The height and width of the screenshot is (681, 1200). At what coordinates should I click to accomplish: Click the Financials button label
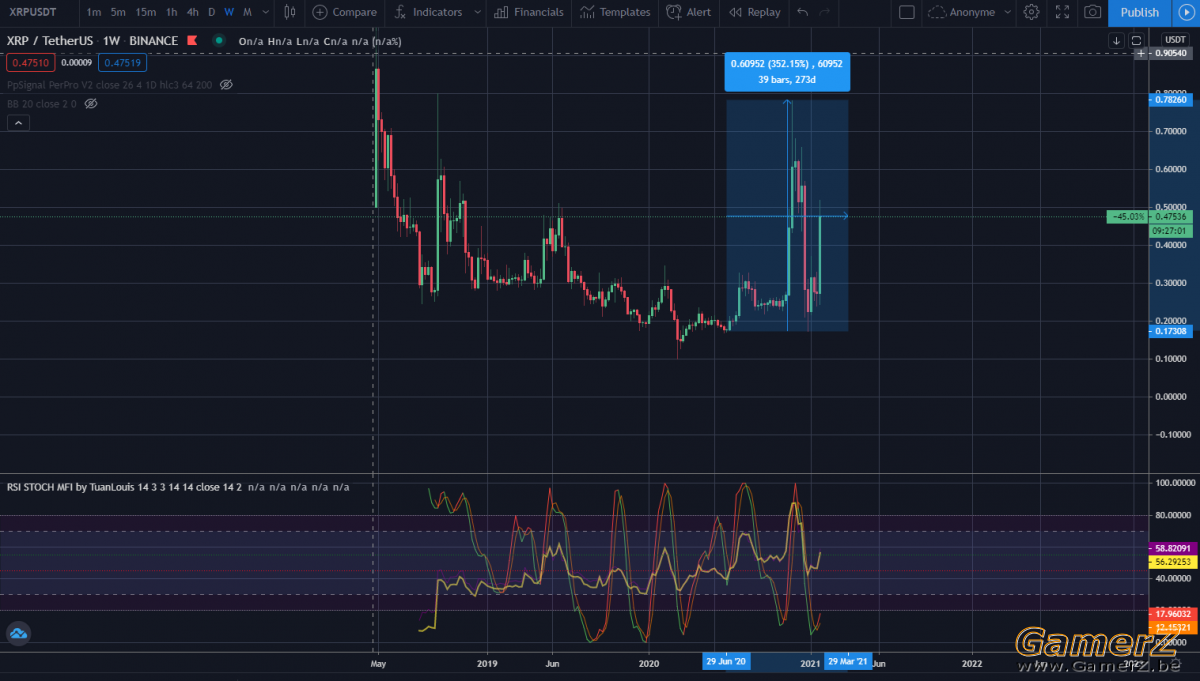pos(538,12)
